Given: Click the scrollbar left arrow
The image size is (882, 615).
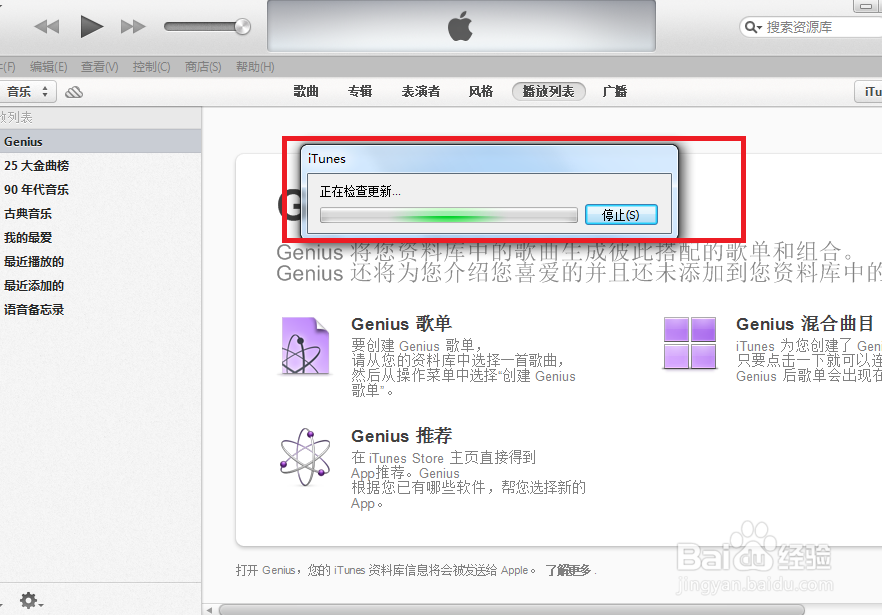Looking at the screenshot, I should coord(209,610).
